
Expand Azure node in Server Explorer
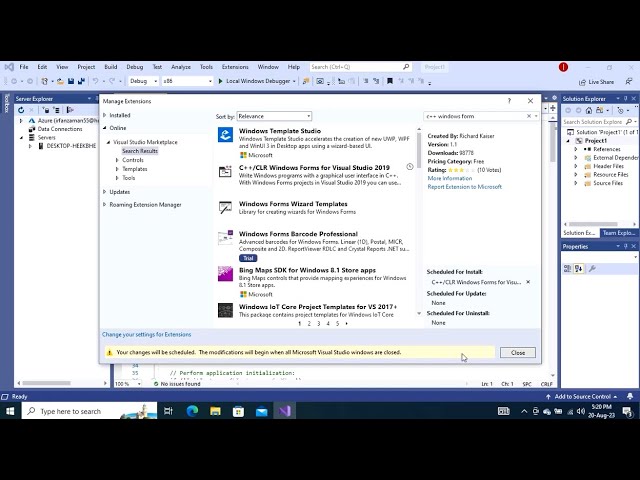coord(21,120)
